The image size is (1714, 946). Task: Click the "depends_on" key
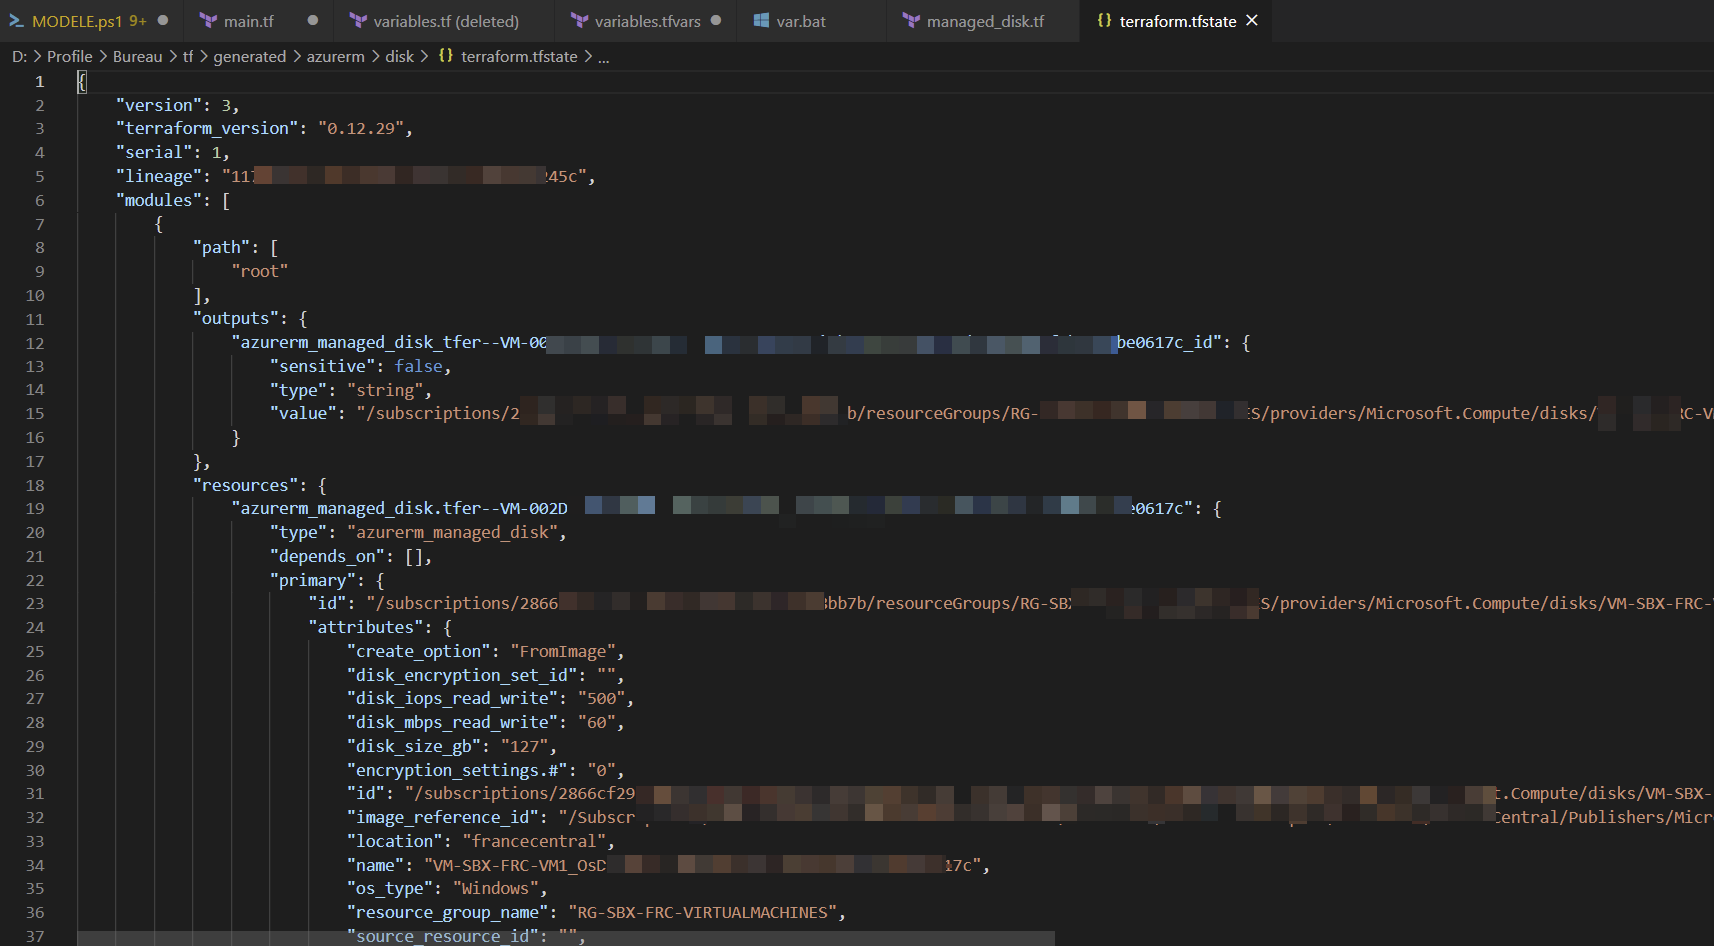pyautogui.click(x=328, y=557)
